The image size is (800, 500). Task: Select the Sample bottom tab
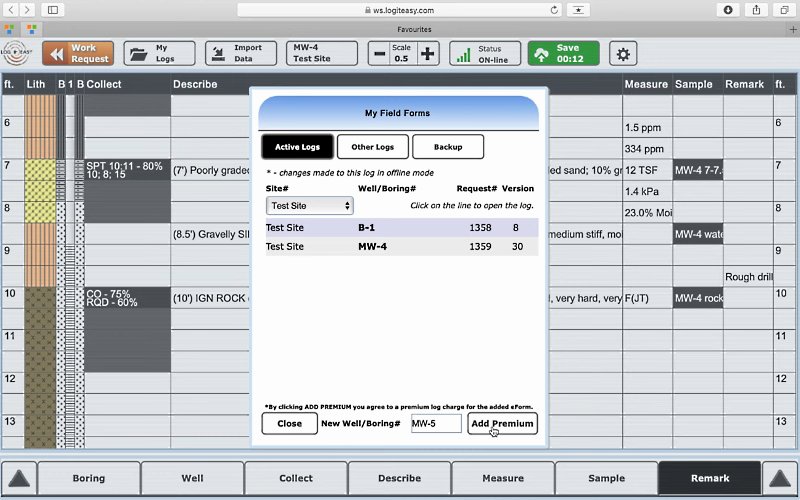pos(607,478)
